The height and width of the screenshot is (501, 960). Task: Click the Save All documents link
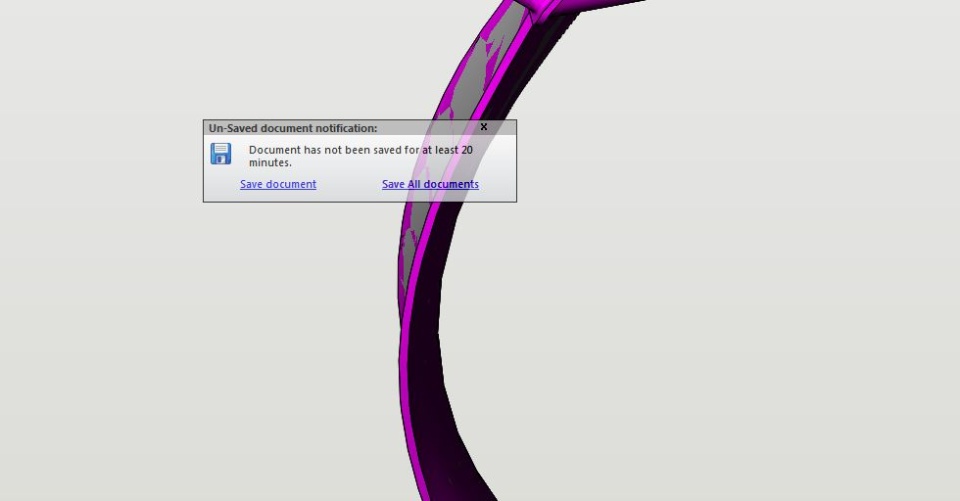[430, 184]
